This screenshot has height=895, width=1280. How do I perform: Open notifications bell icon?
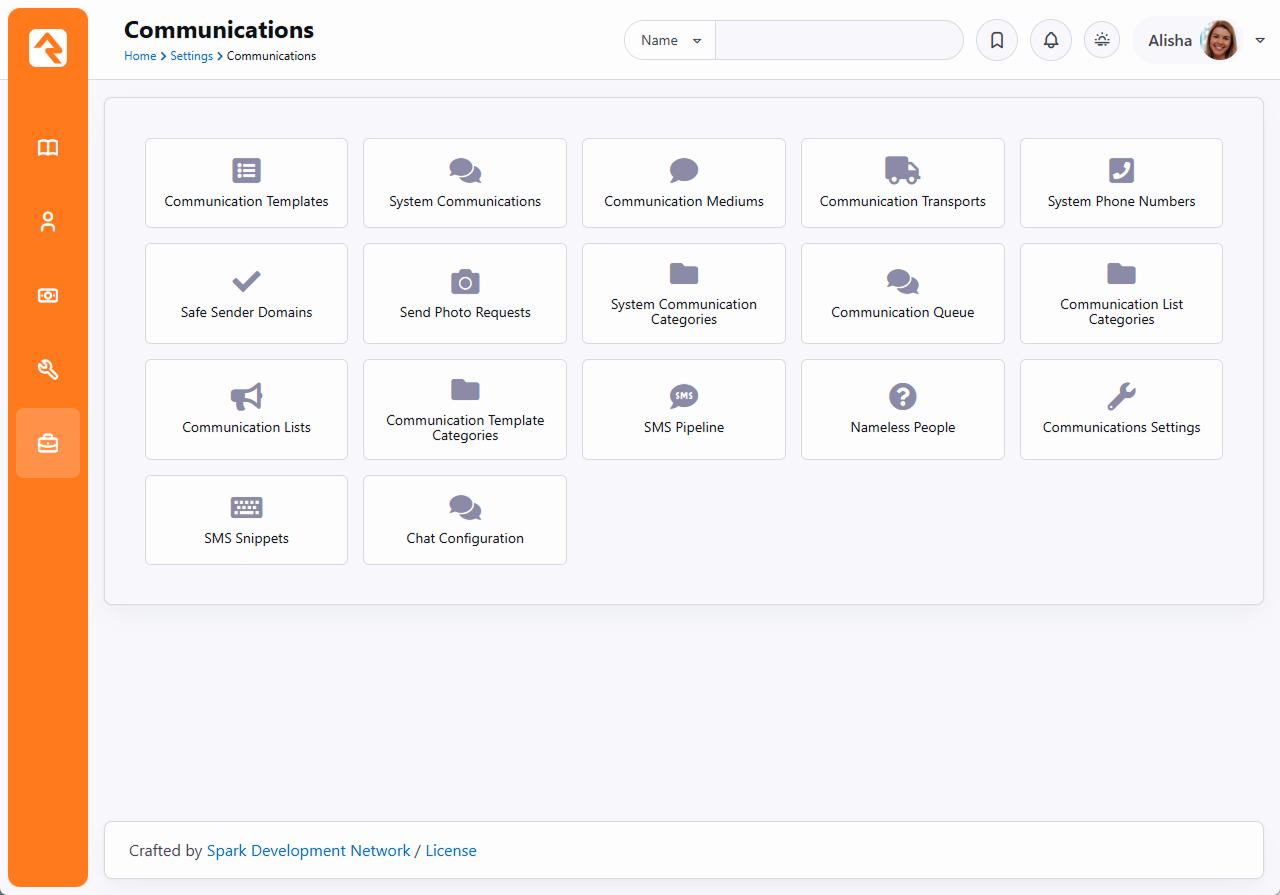click(x=1051, y=41)
